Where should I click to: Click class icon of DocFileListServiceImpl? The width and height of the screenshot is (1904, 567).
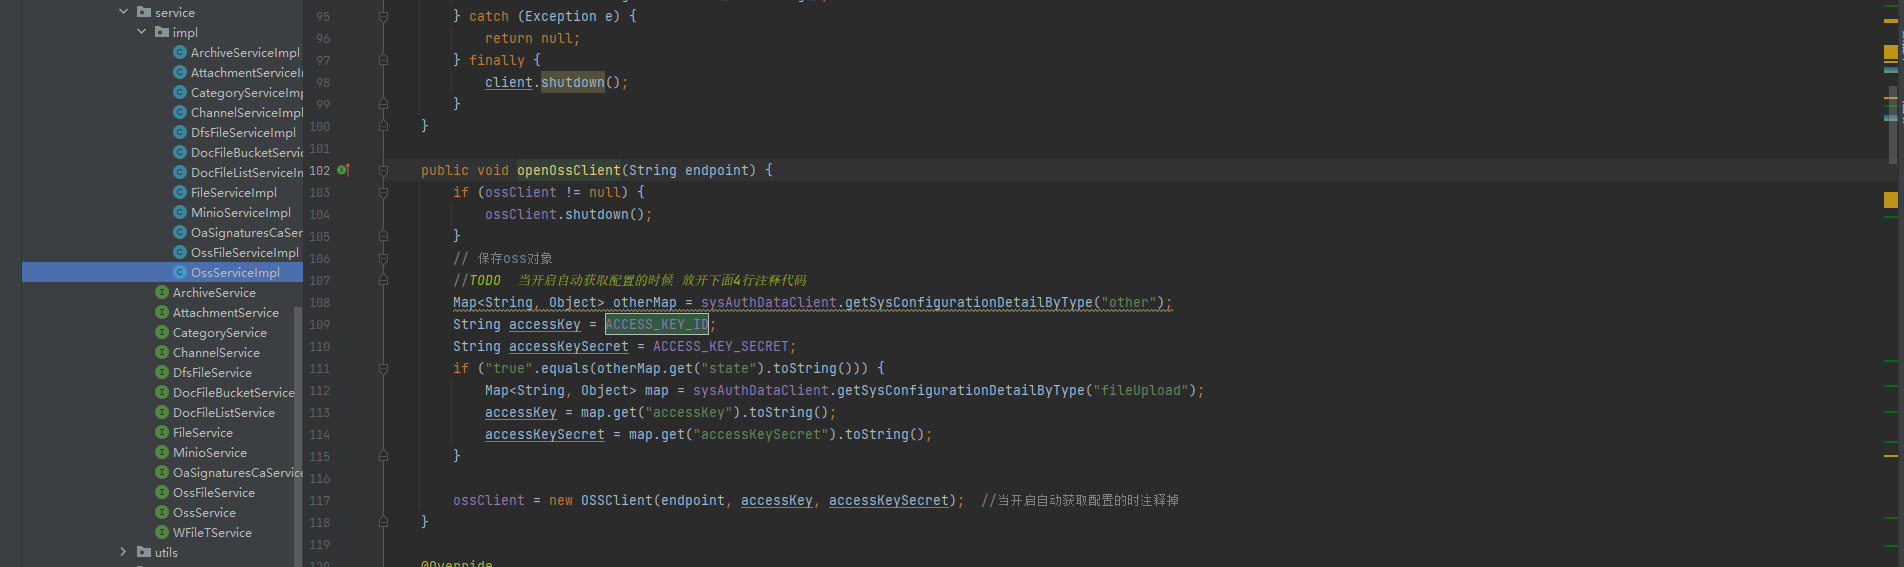click(180, 172)
